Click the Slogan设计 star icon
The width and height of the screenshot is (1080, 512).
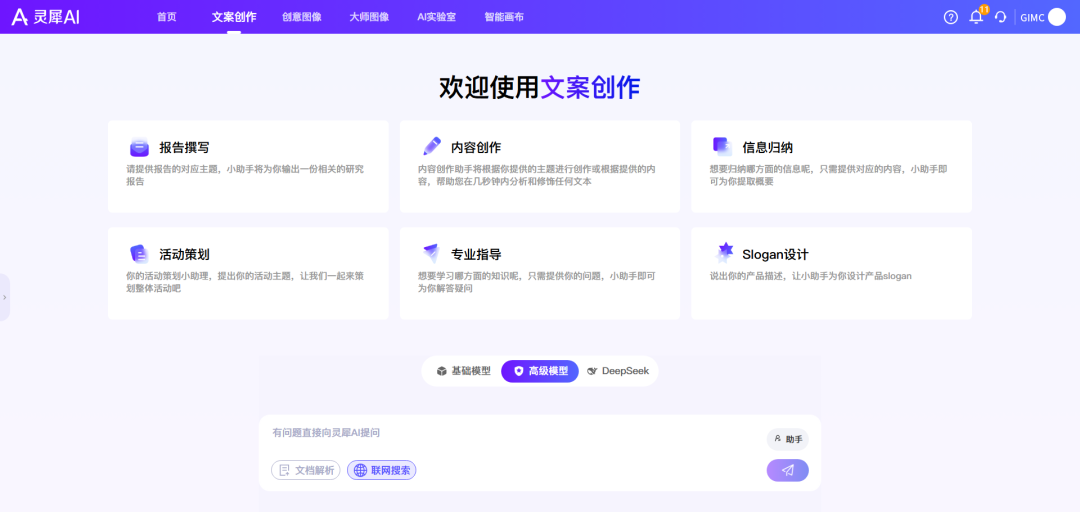coord(724,253)
